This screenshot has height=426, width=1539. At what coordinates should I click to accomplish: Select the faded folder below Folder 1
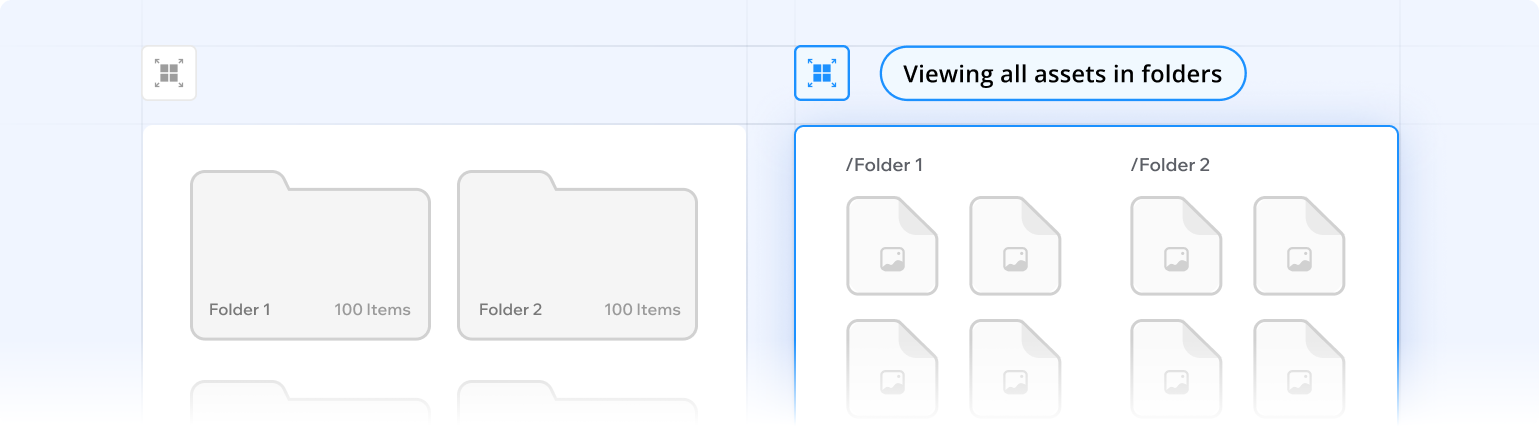(310, 402)
